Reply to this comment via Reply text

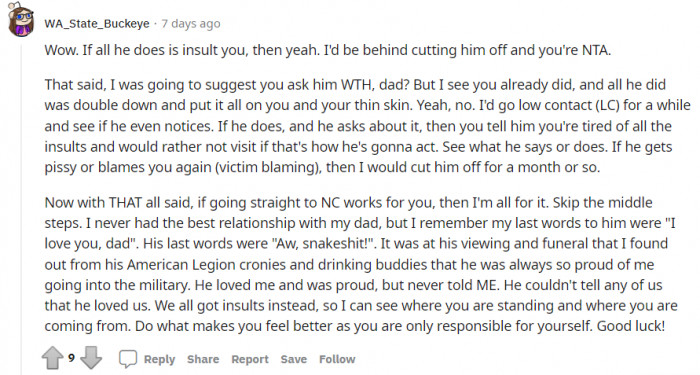pos(159,359)
